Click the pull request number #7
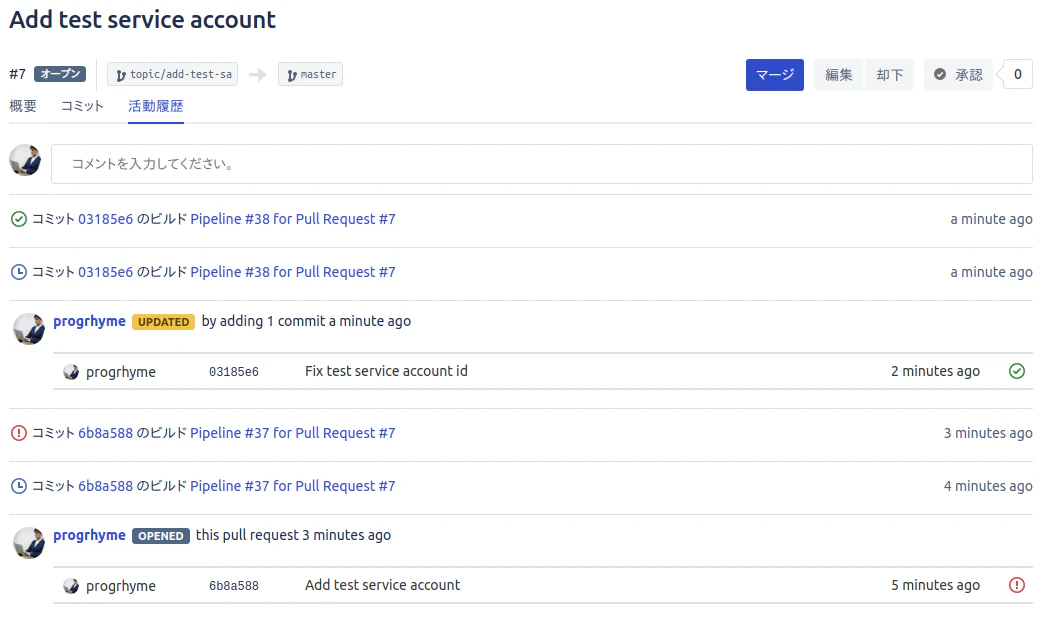Image resolution: width=1049 pixels, height=624 pixels. pyautogui.click(x=17, y=74)
